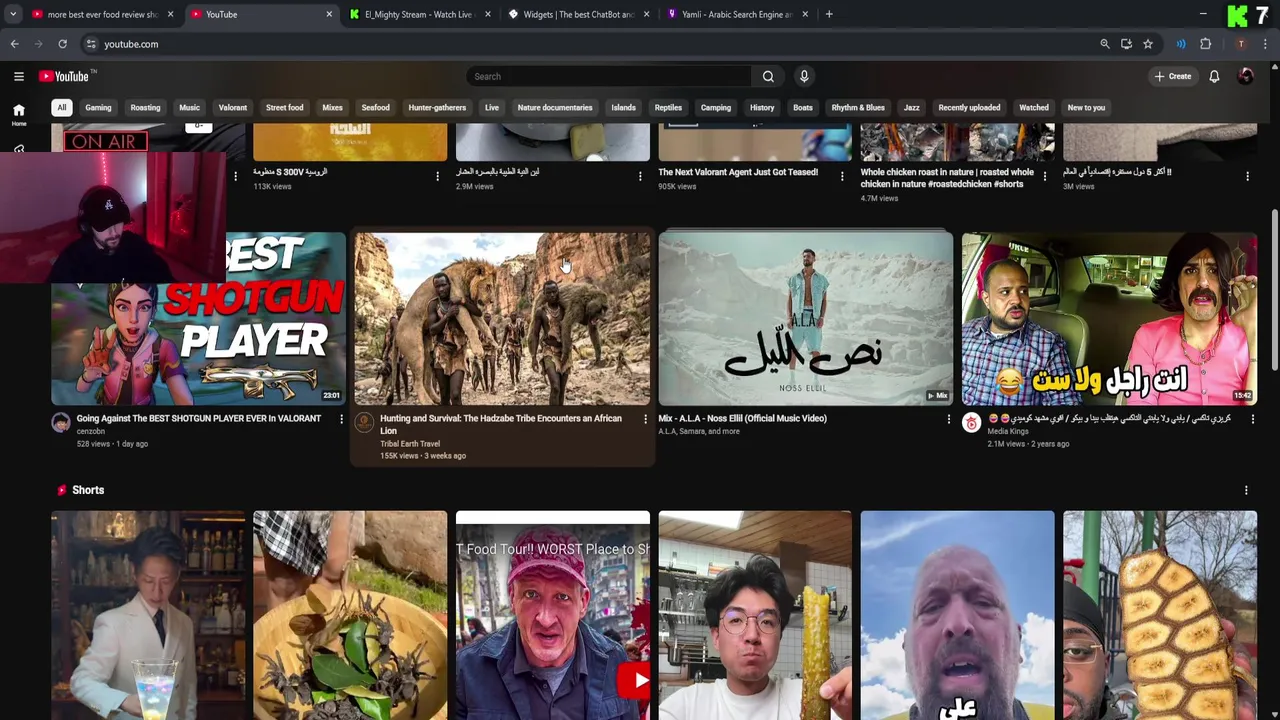Reload the page in browser toolbar
1280x720 pixels.
coord(62,44)
